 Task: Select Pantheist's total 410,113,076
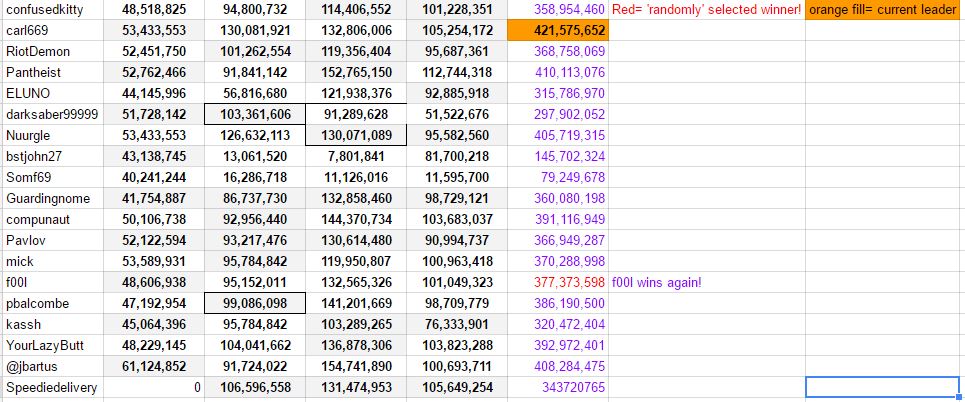tap(557, 73)
